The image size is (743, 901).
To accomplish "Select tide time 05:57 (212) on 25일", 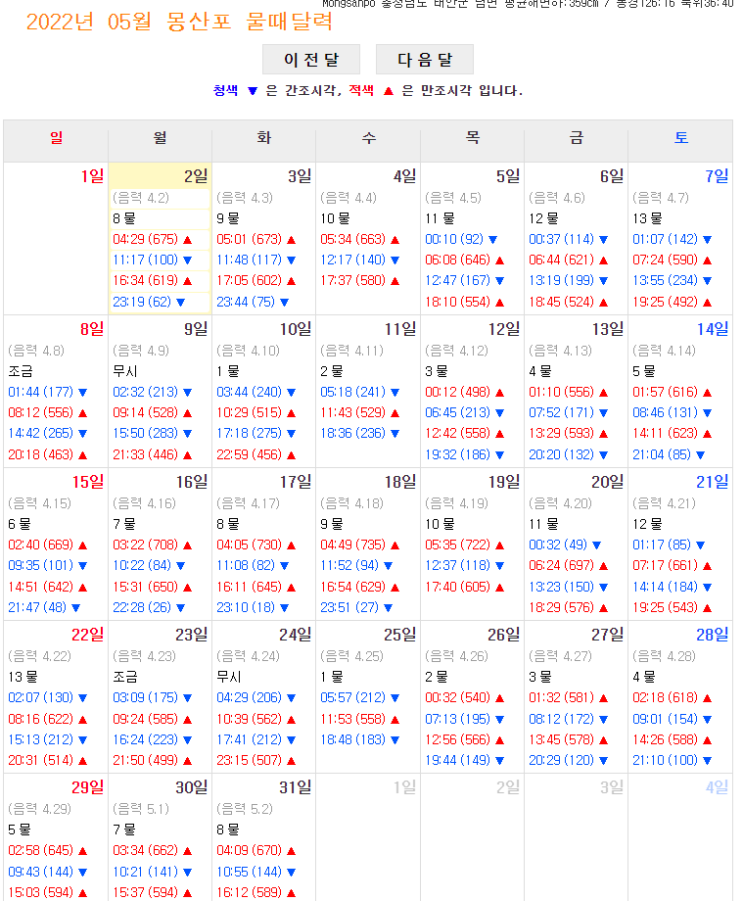I will [x=353, y=698].
